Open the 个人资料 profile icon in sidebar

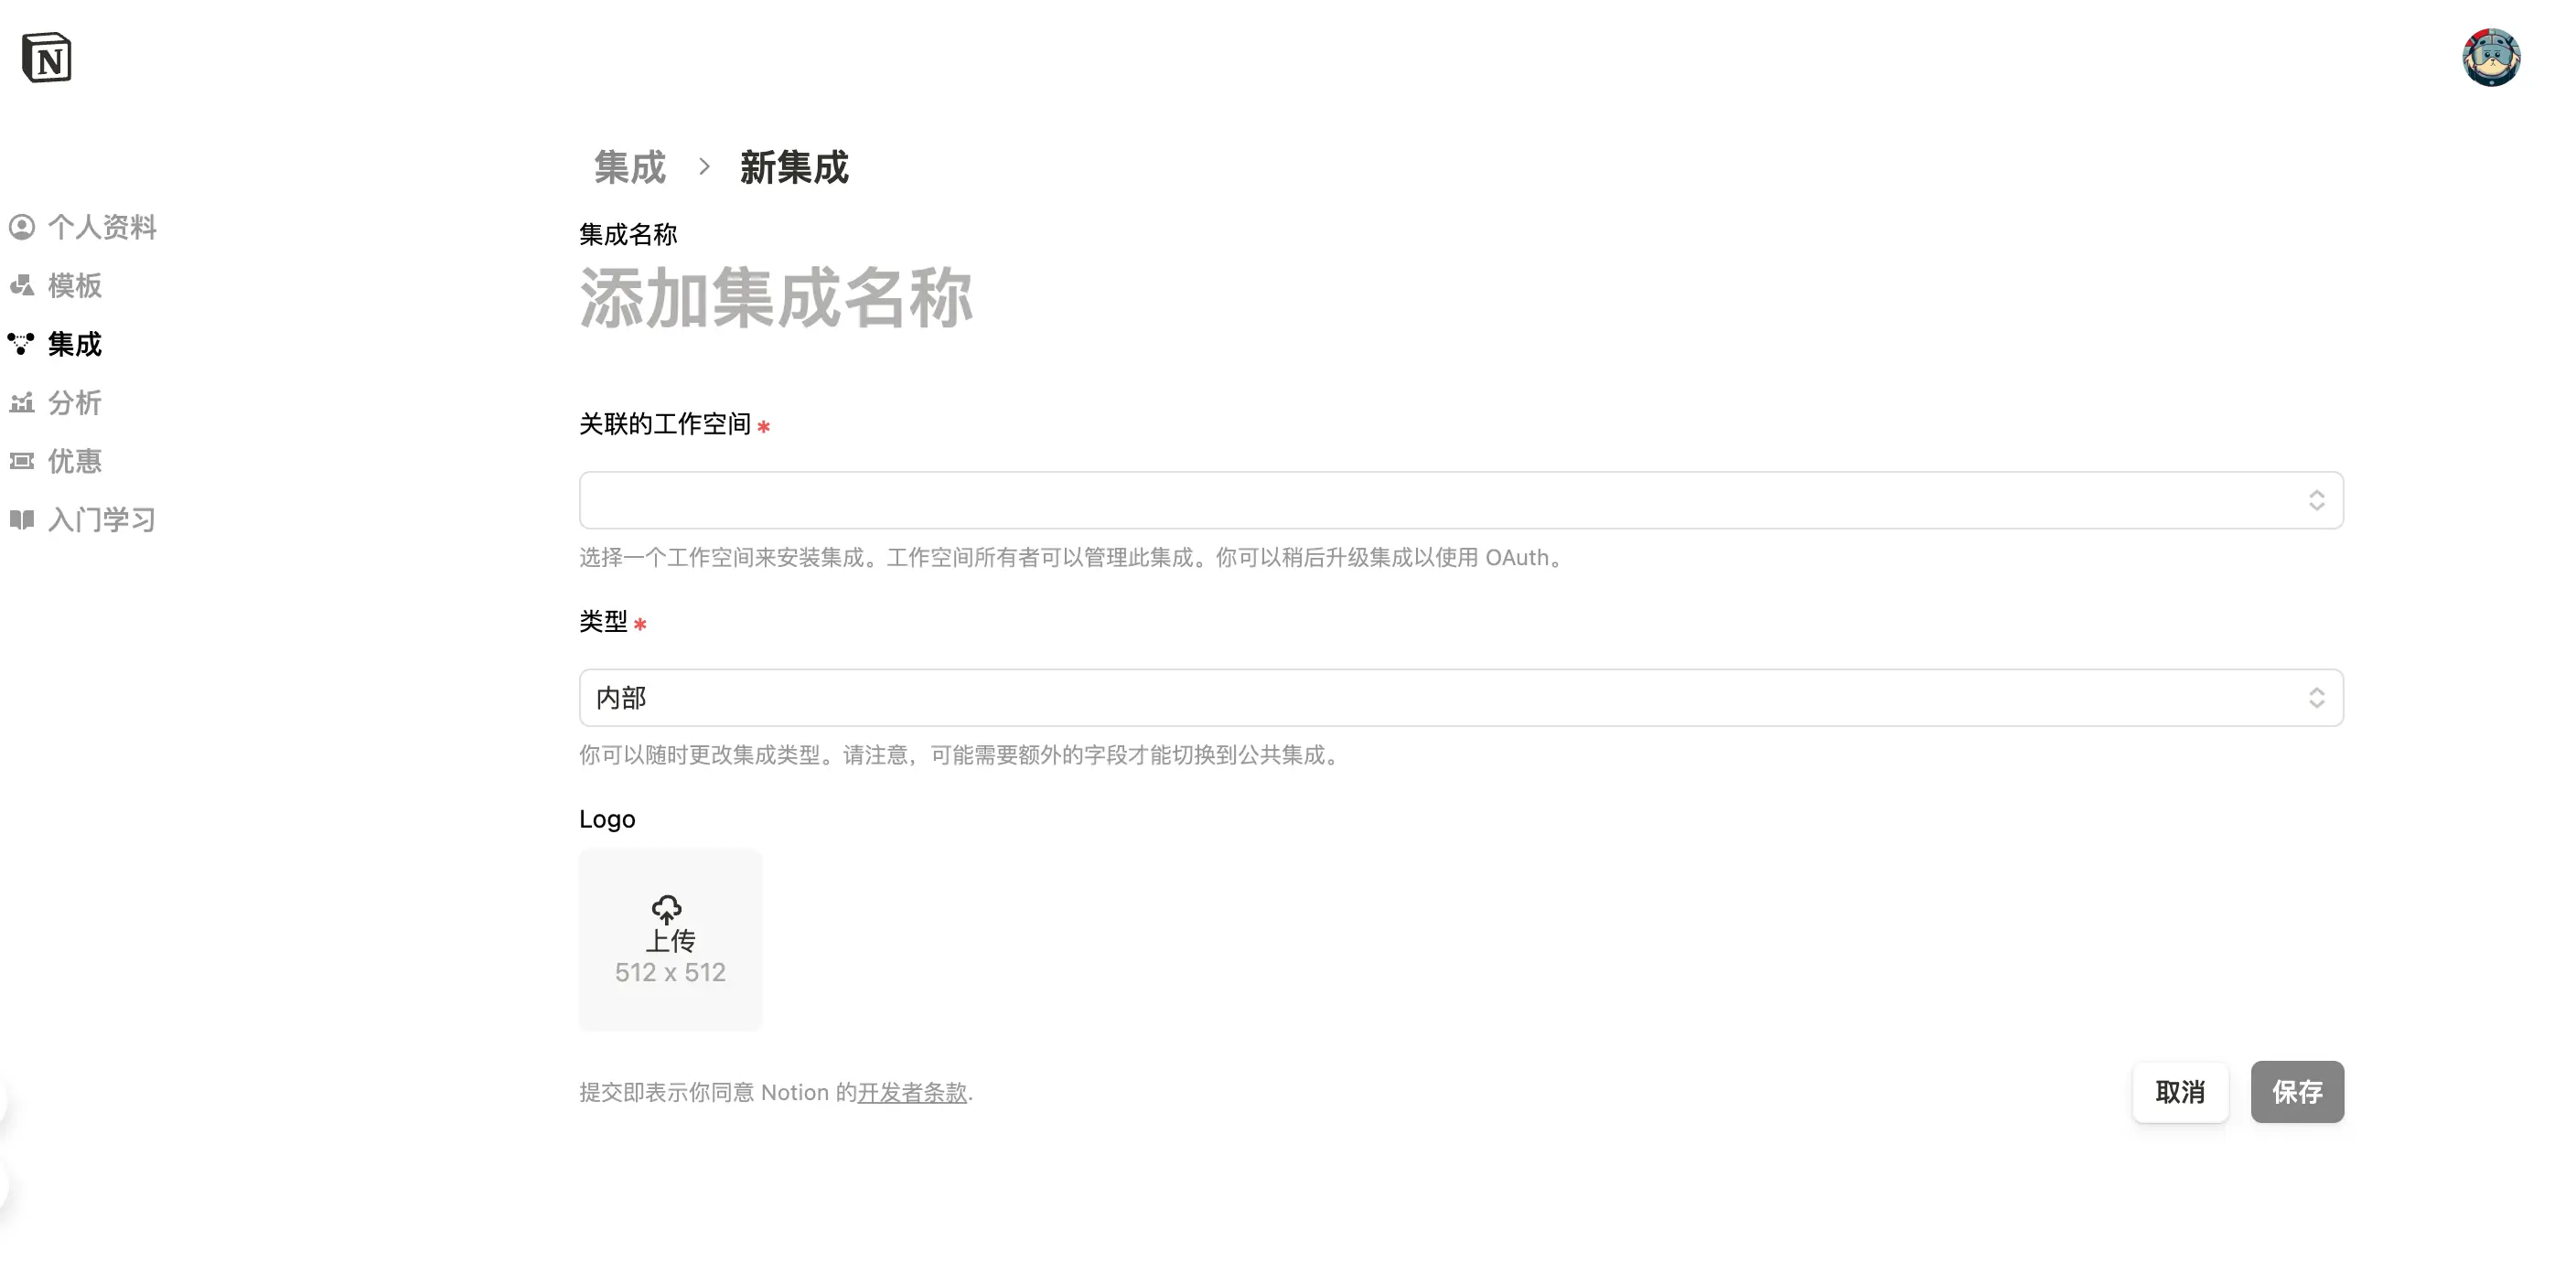pos(22,227)
